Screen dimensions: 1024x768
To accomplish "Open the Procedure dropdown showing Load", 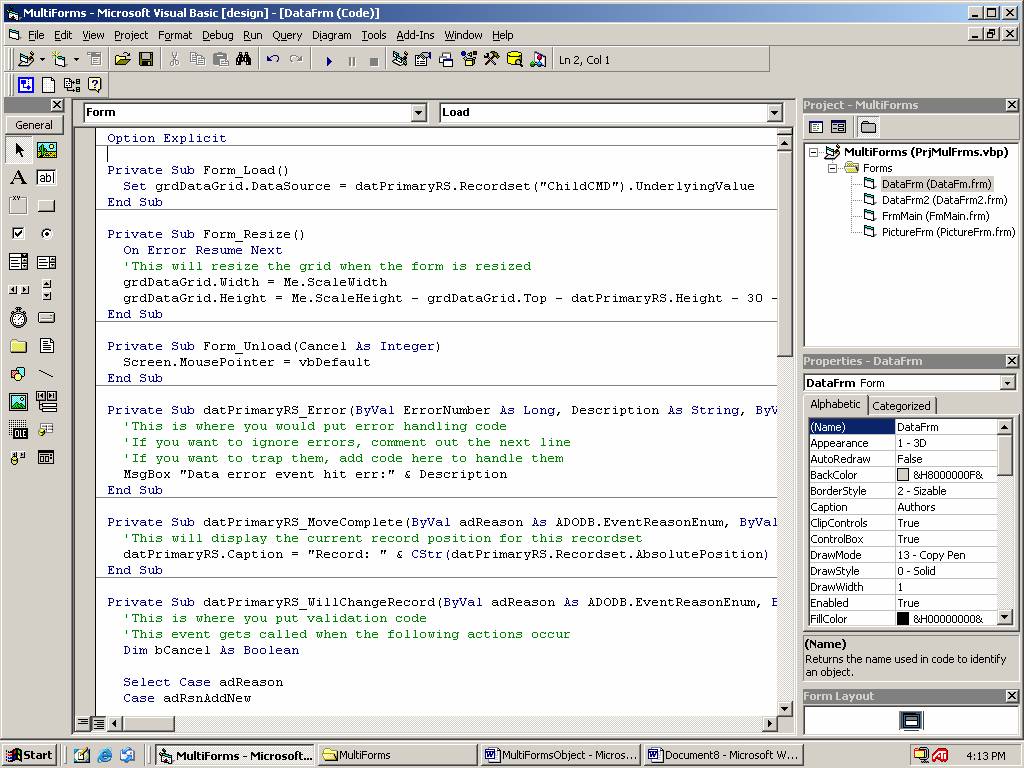I will (774, 113).
